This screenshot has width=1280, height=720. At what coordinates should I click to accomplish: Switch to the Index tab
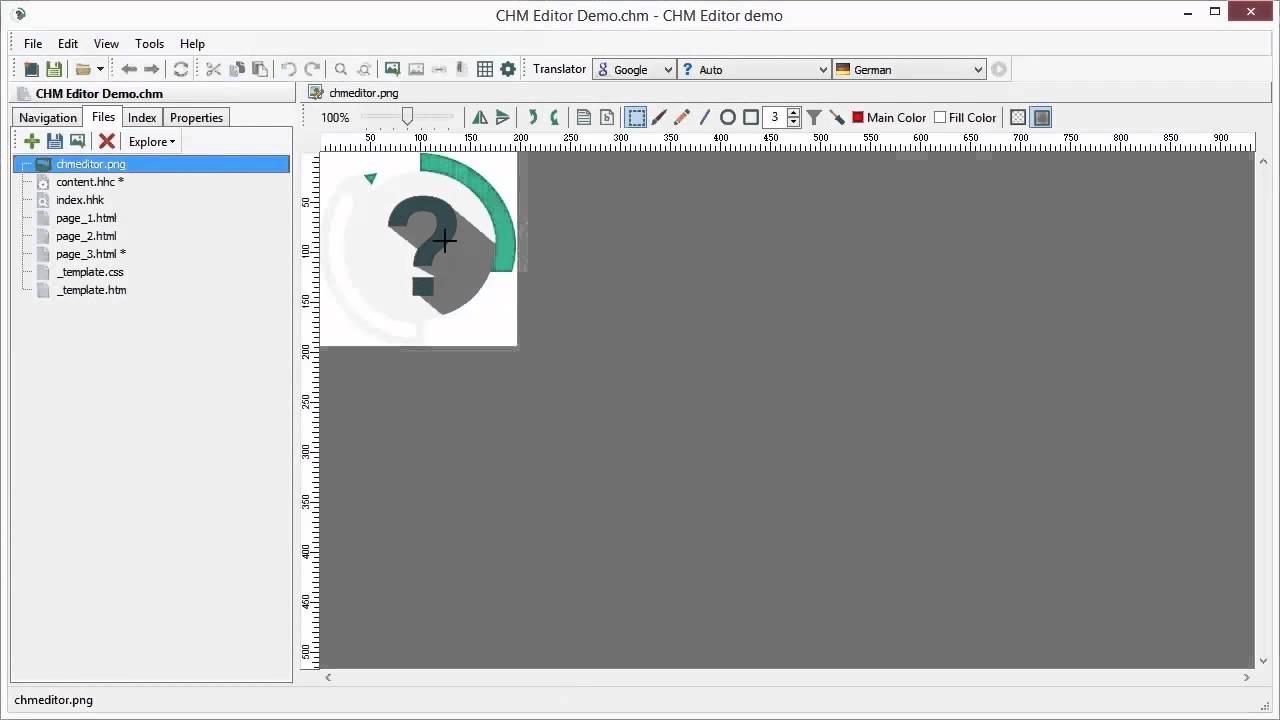142,118
